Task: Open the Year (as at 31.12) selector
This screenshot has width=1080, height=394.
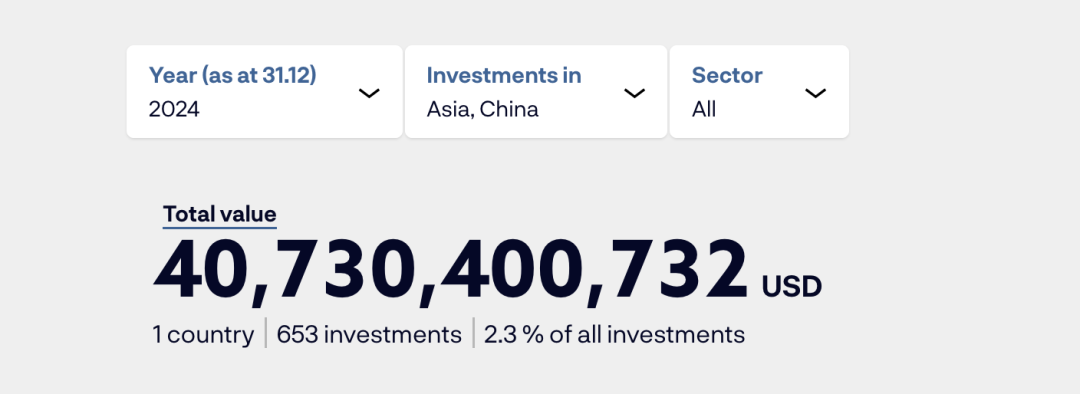Action: [264, 92]
